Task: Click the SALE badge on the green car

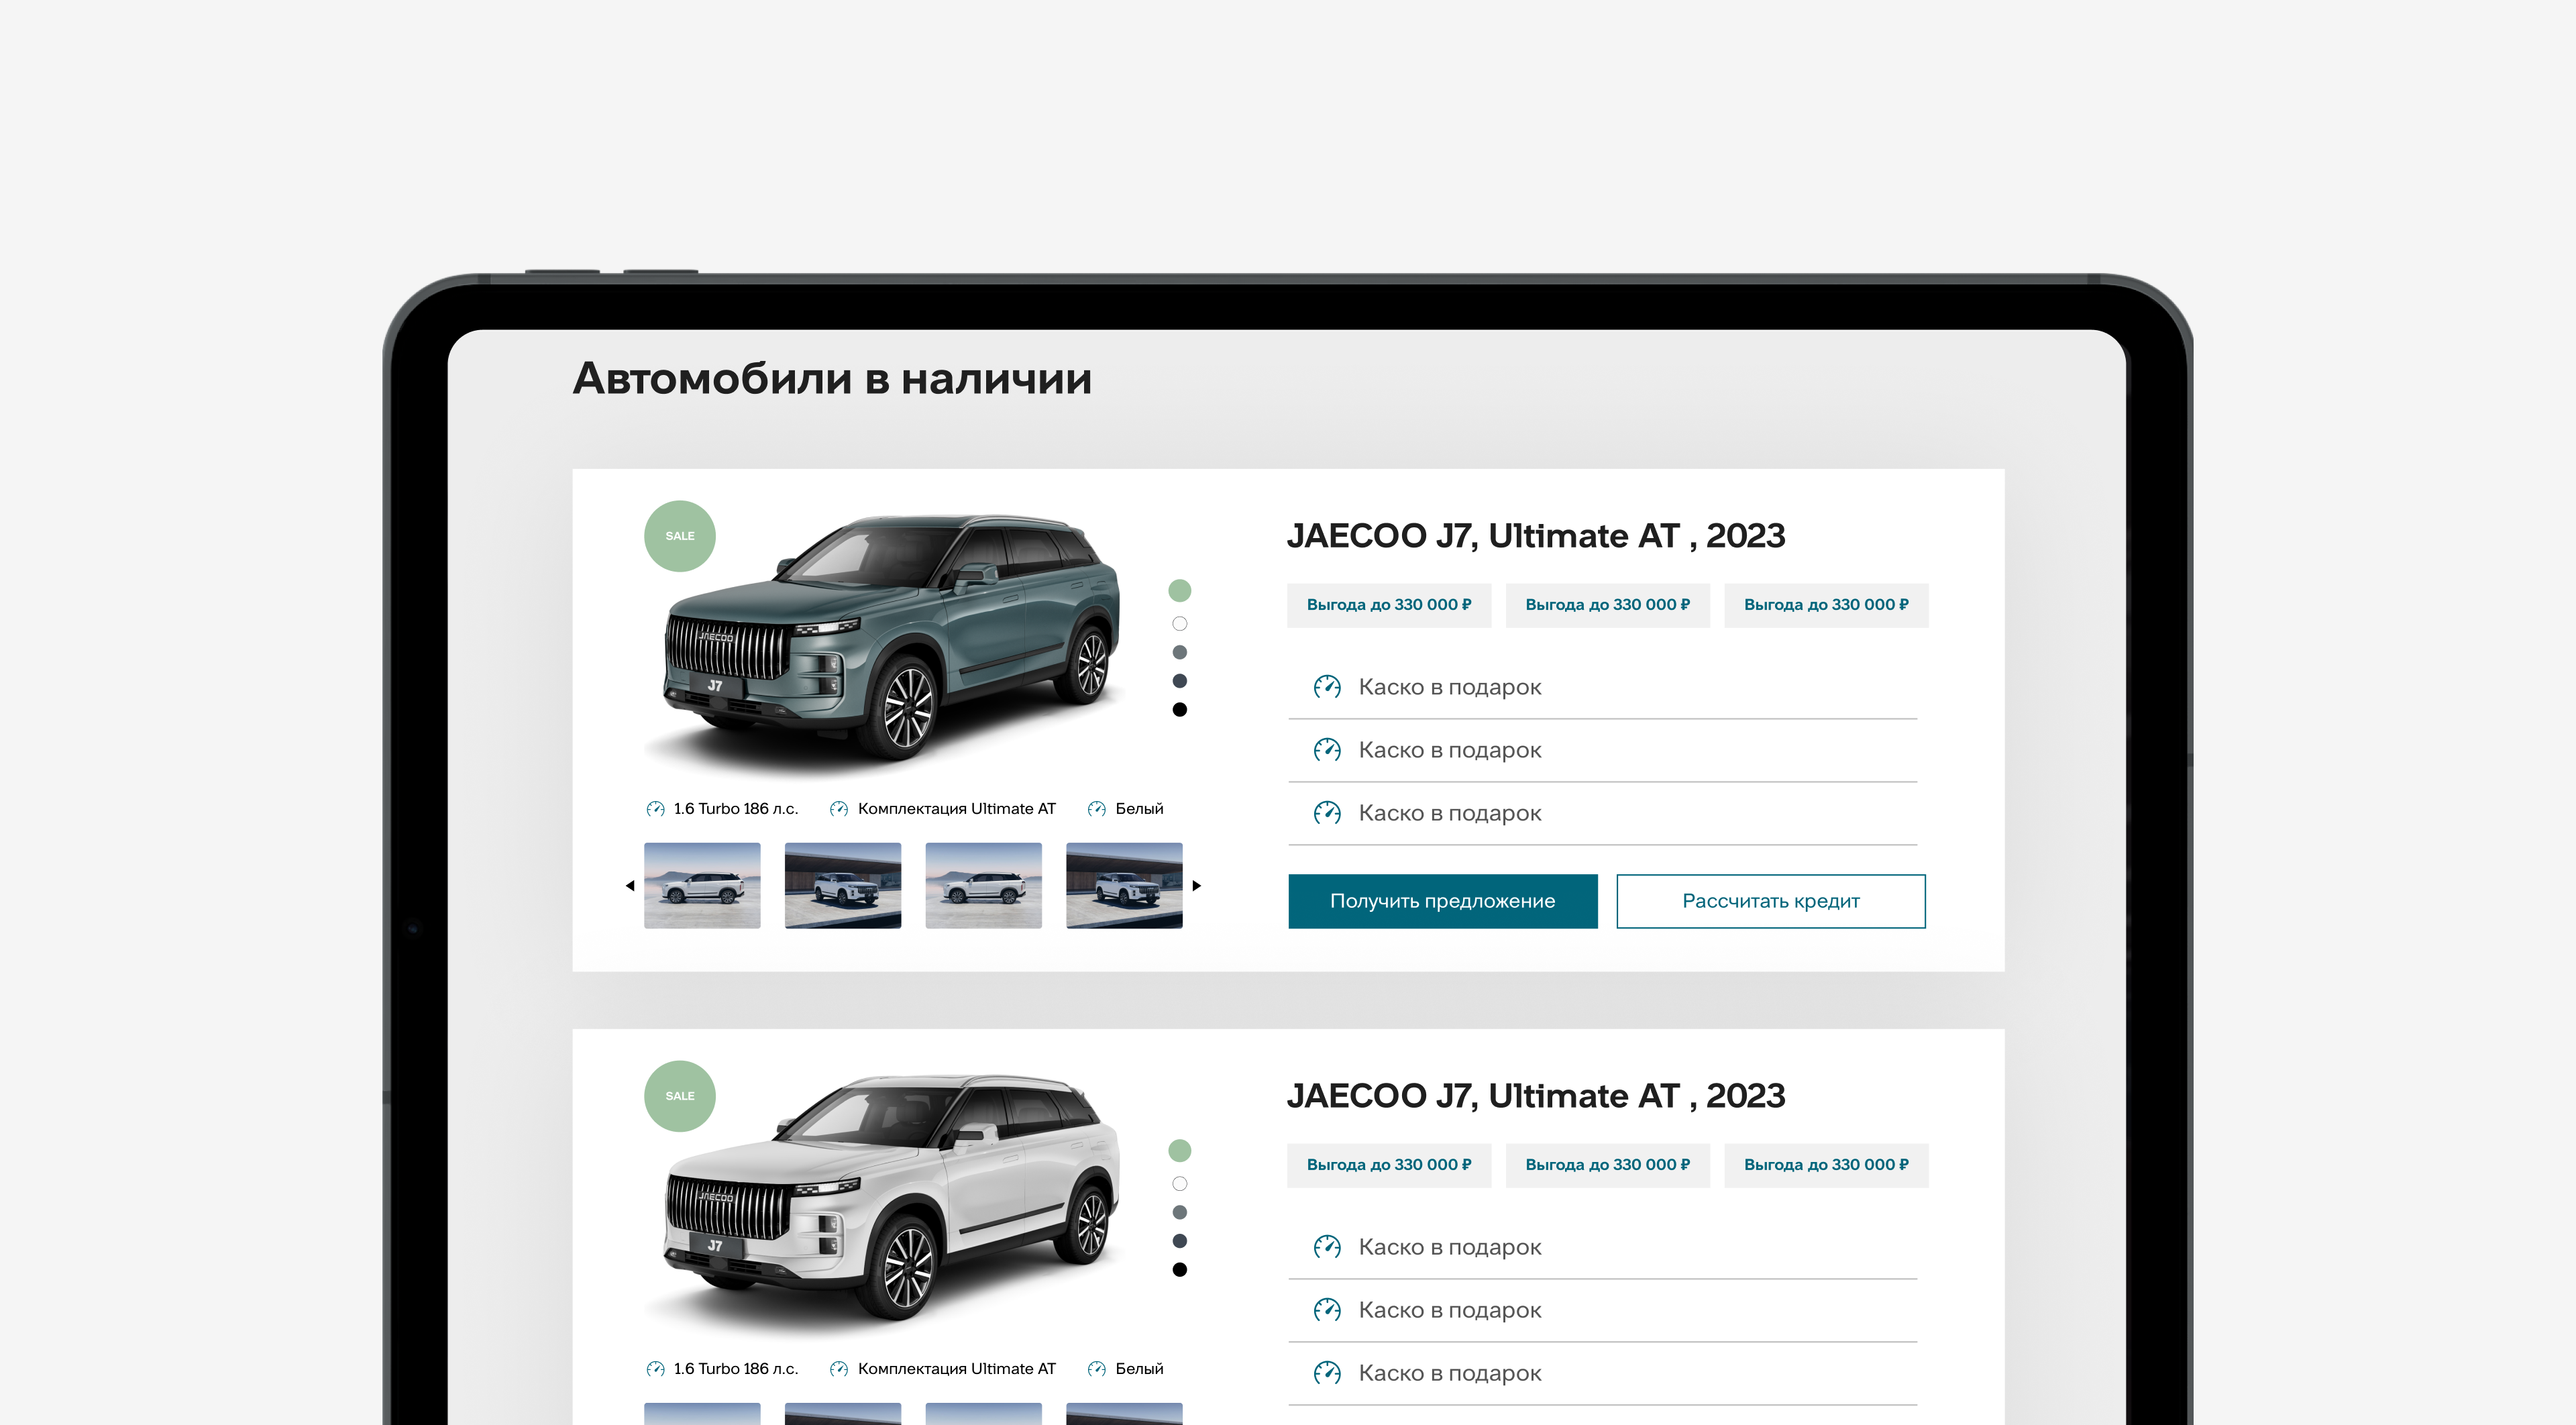Action: tap(680, 536)
